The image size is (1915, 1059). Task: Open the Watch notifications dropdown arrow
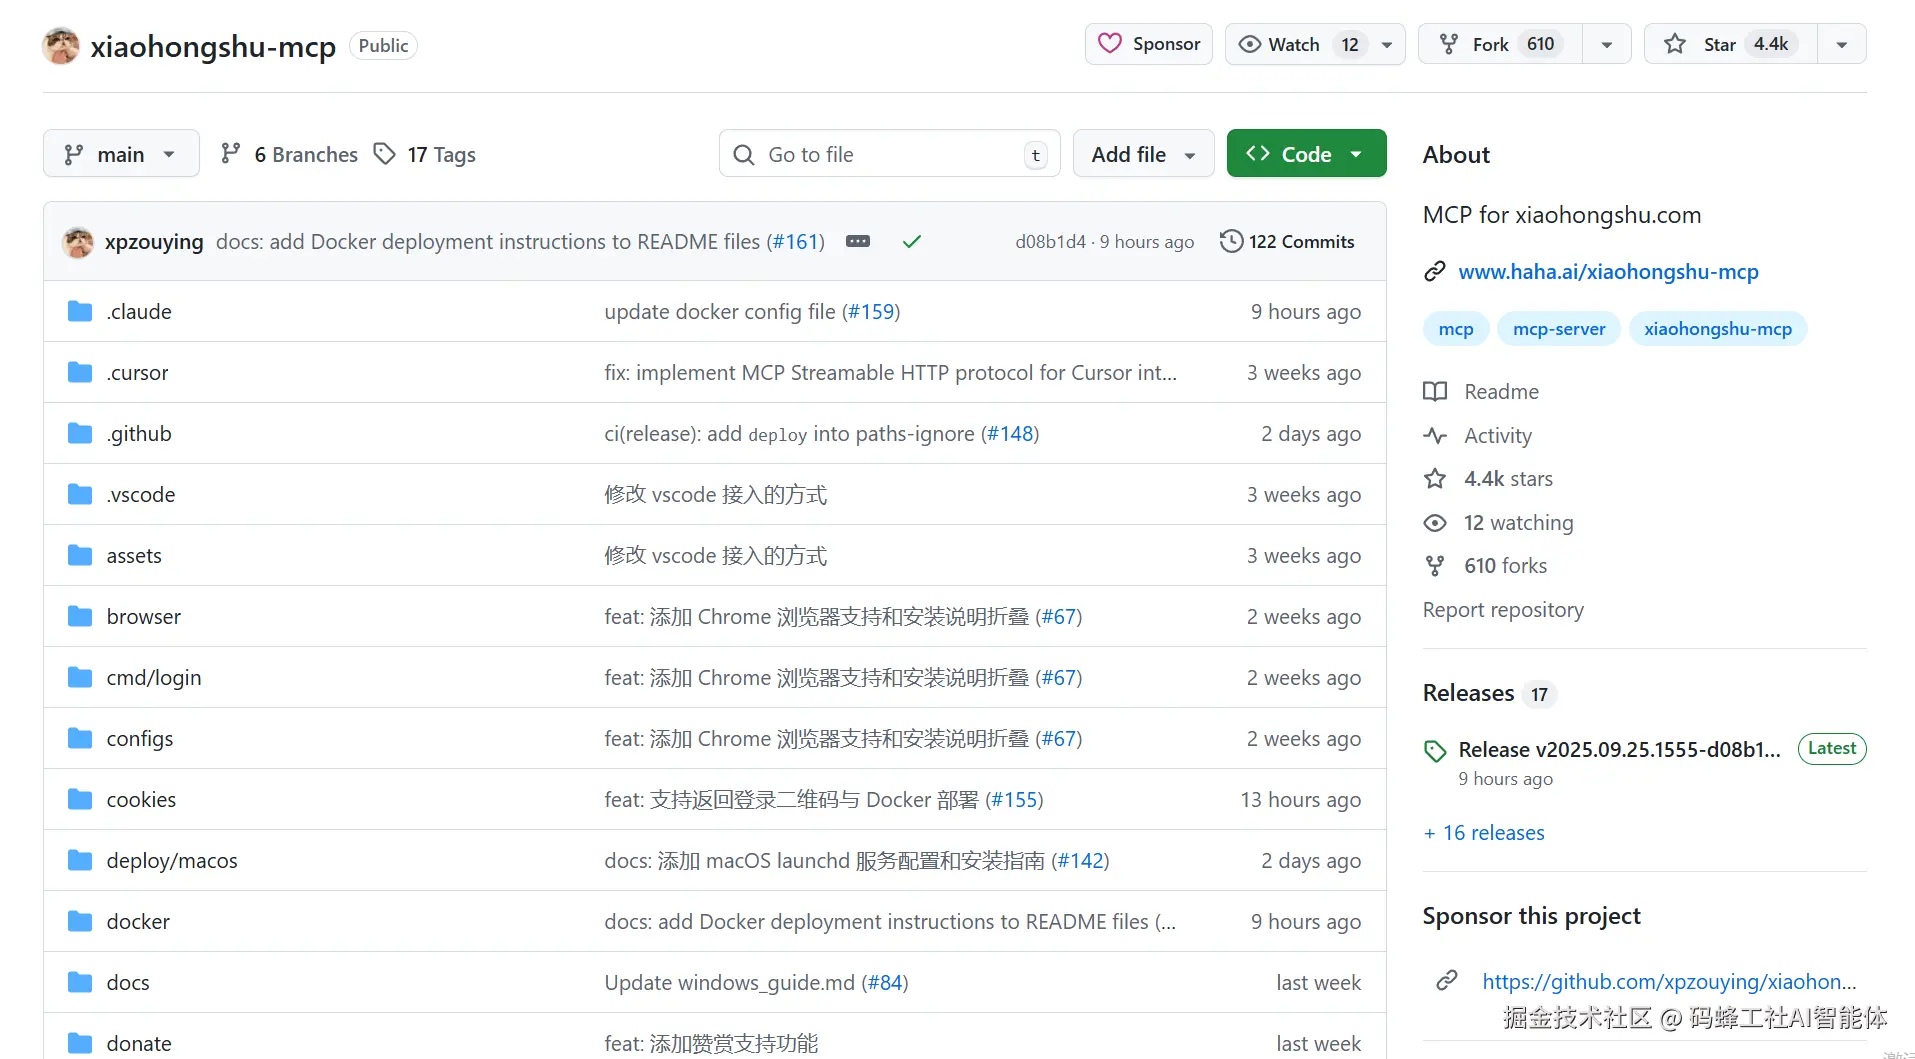(x=1387, y=44)
